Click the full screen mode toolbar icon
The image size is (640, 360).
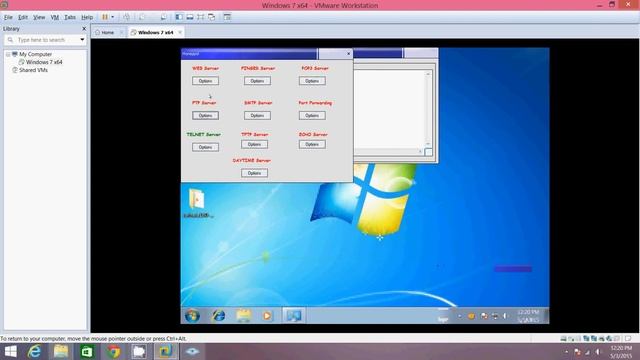[200, 17]
